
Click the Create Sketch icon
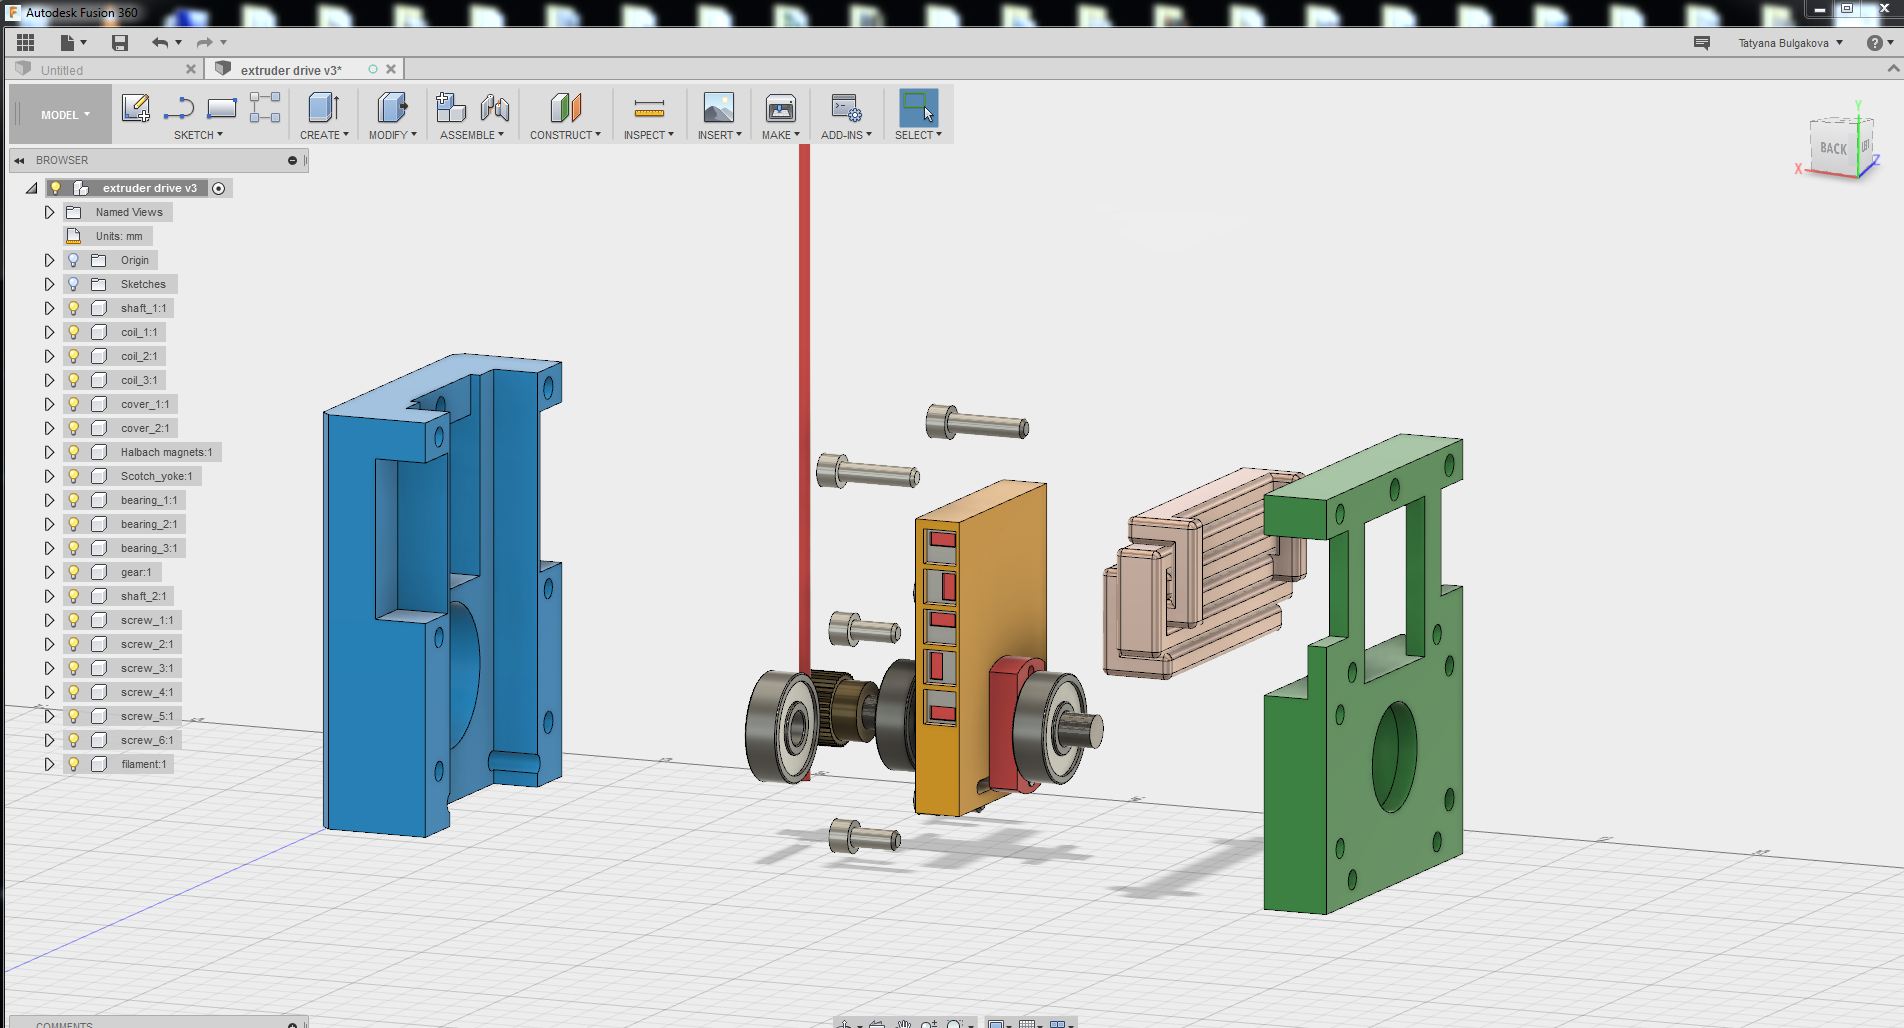click(x=135, y=108)
